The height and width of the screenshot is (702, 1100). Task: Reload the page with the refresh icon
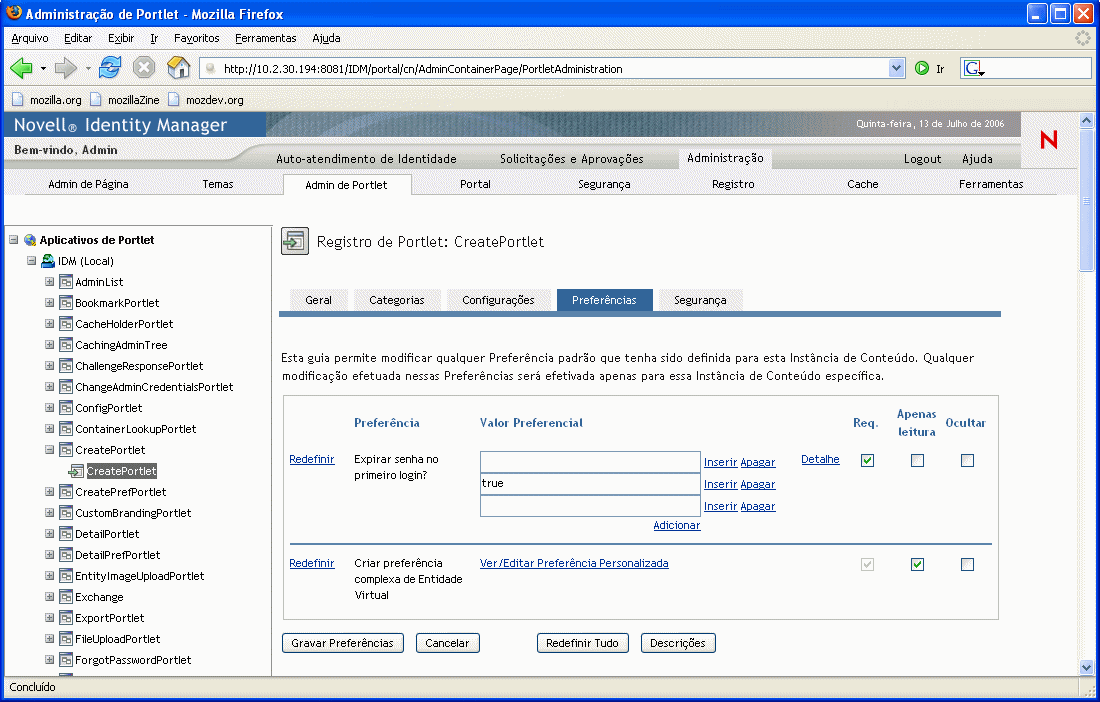point(109,68)
